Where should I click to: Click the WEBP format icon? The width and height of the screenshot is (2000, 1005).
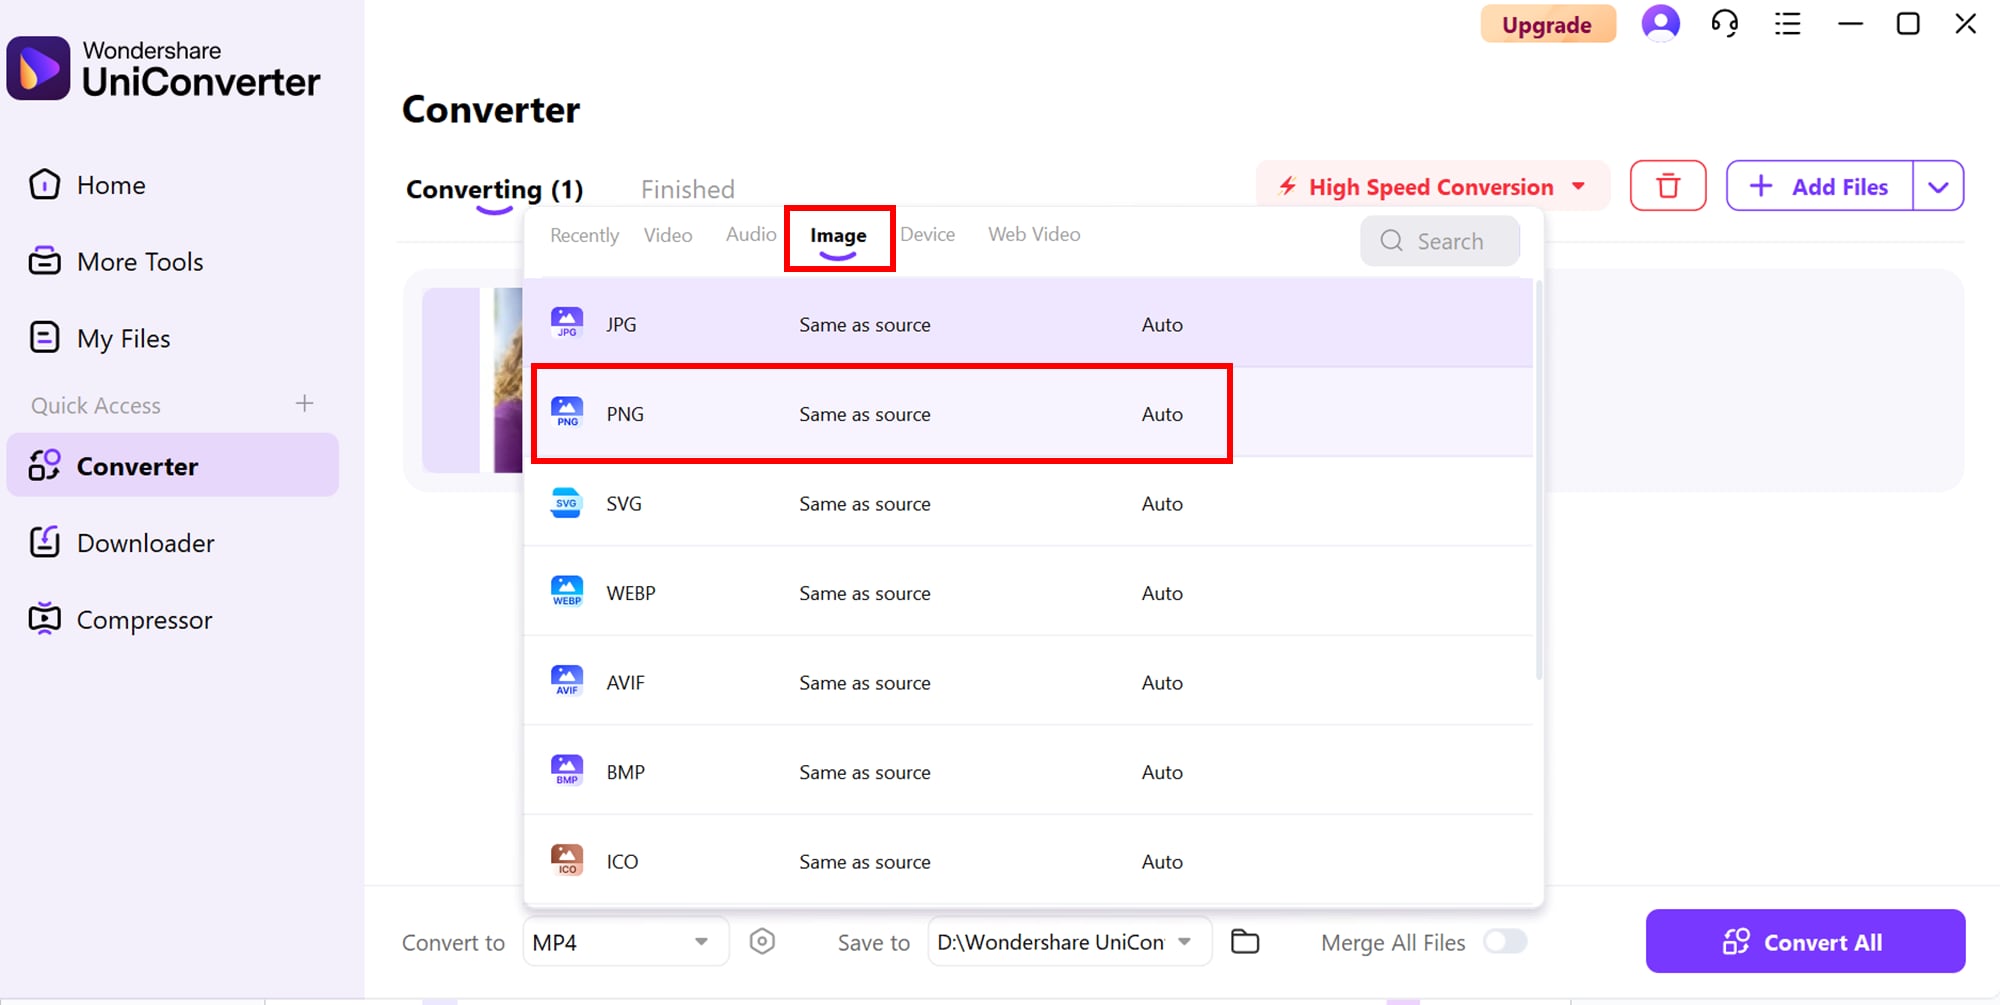pos(567,592)
